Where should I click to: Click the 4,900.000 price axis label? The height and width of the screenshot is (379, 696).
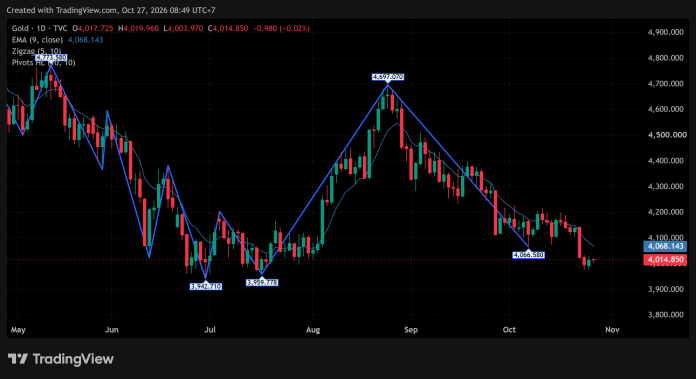point(665,32)
